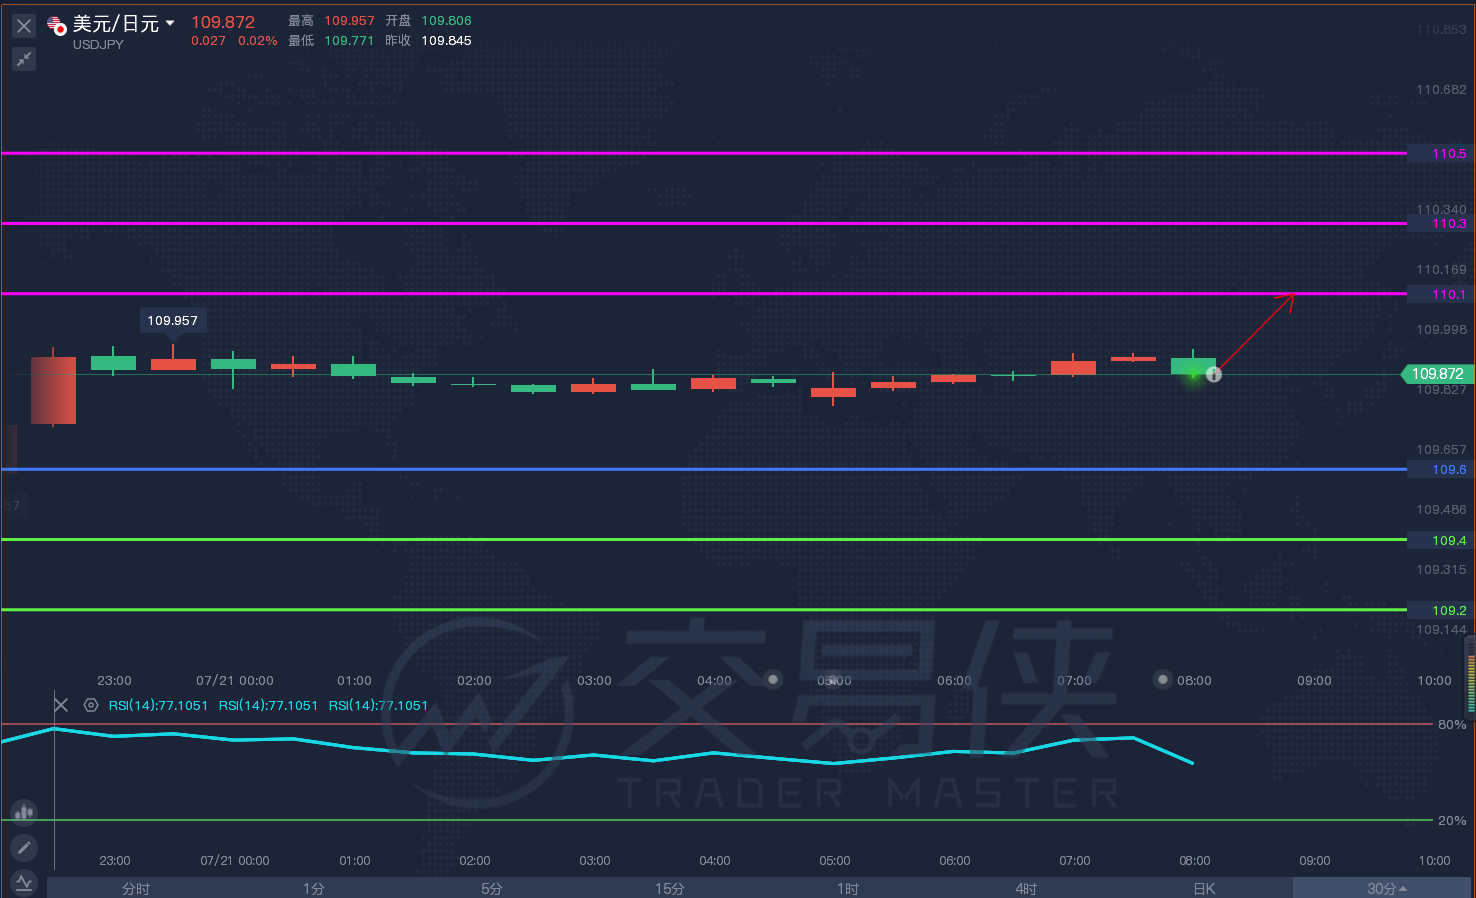Viewport: 1476px width, 898px height.
Task: Click the event dot near 04:00
Action: pos(773,679)
